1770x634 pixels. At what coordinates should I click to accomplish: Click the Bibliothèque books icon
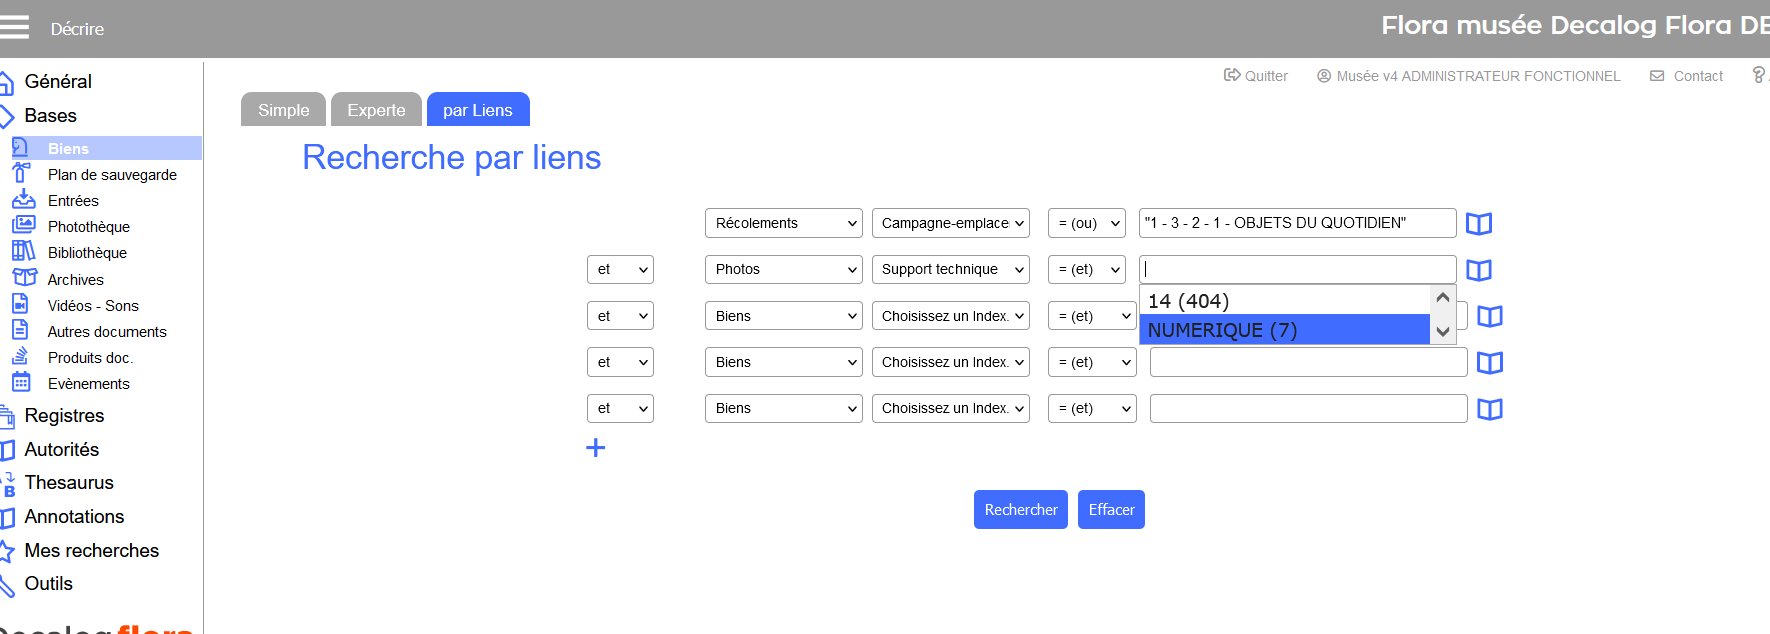pyautogui.click(x=23, y=251)
